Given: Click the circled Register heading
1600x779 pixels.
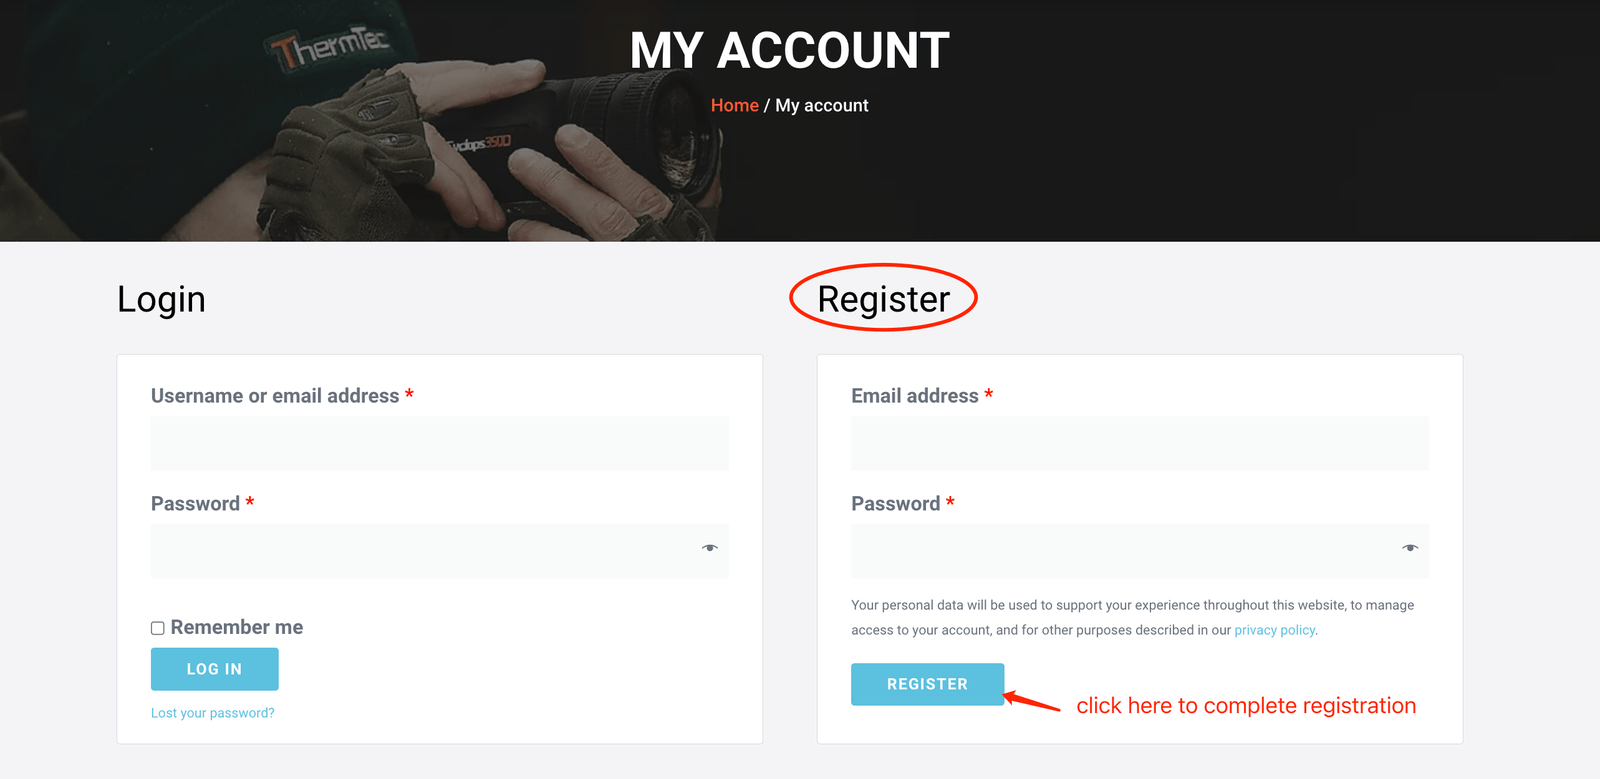Looking at the screenshot, I should (x=884, y=299).
